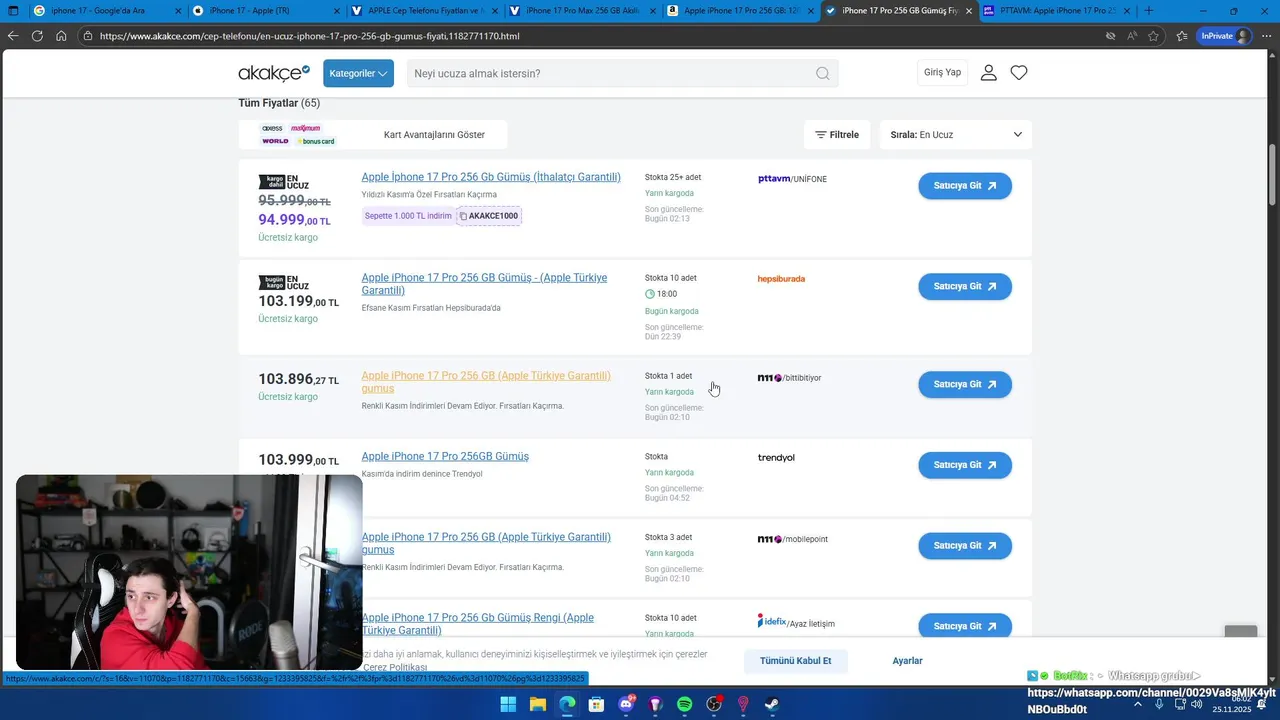The width and height of the screenshot is (1280, 720).
Task: Click the Giriş Yap login button
Action: point(942,73)
